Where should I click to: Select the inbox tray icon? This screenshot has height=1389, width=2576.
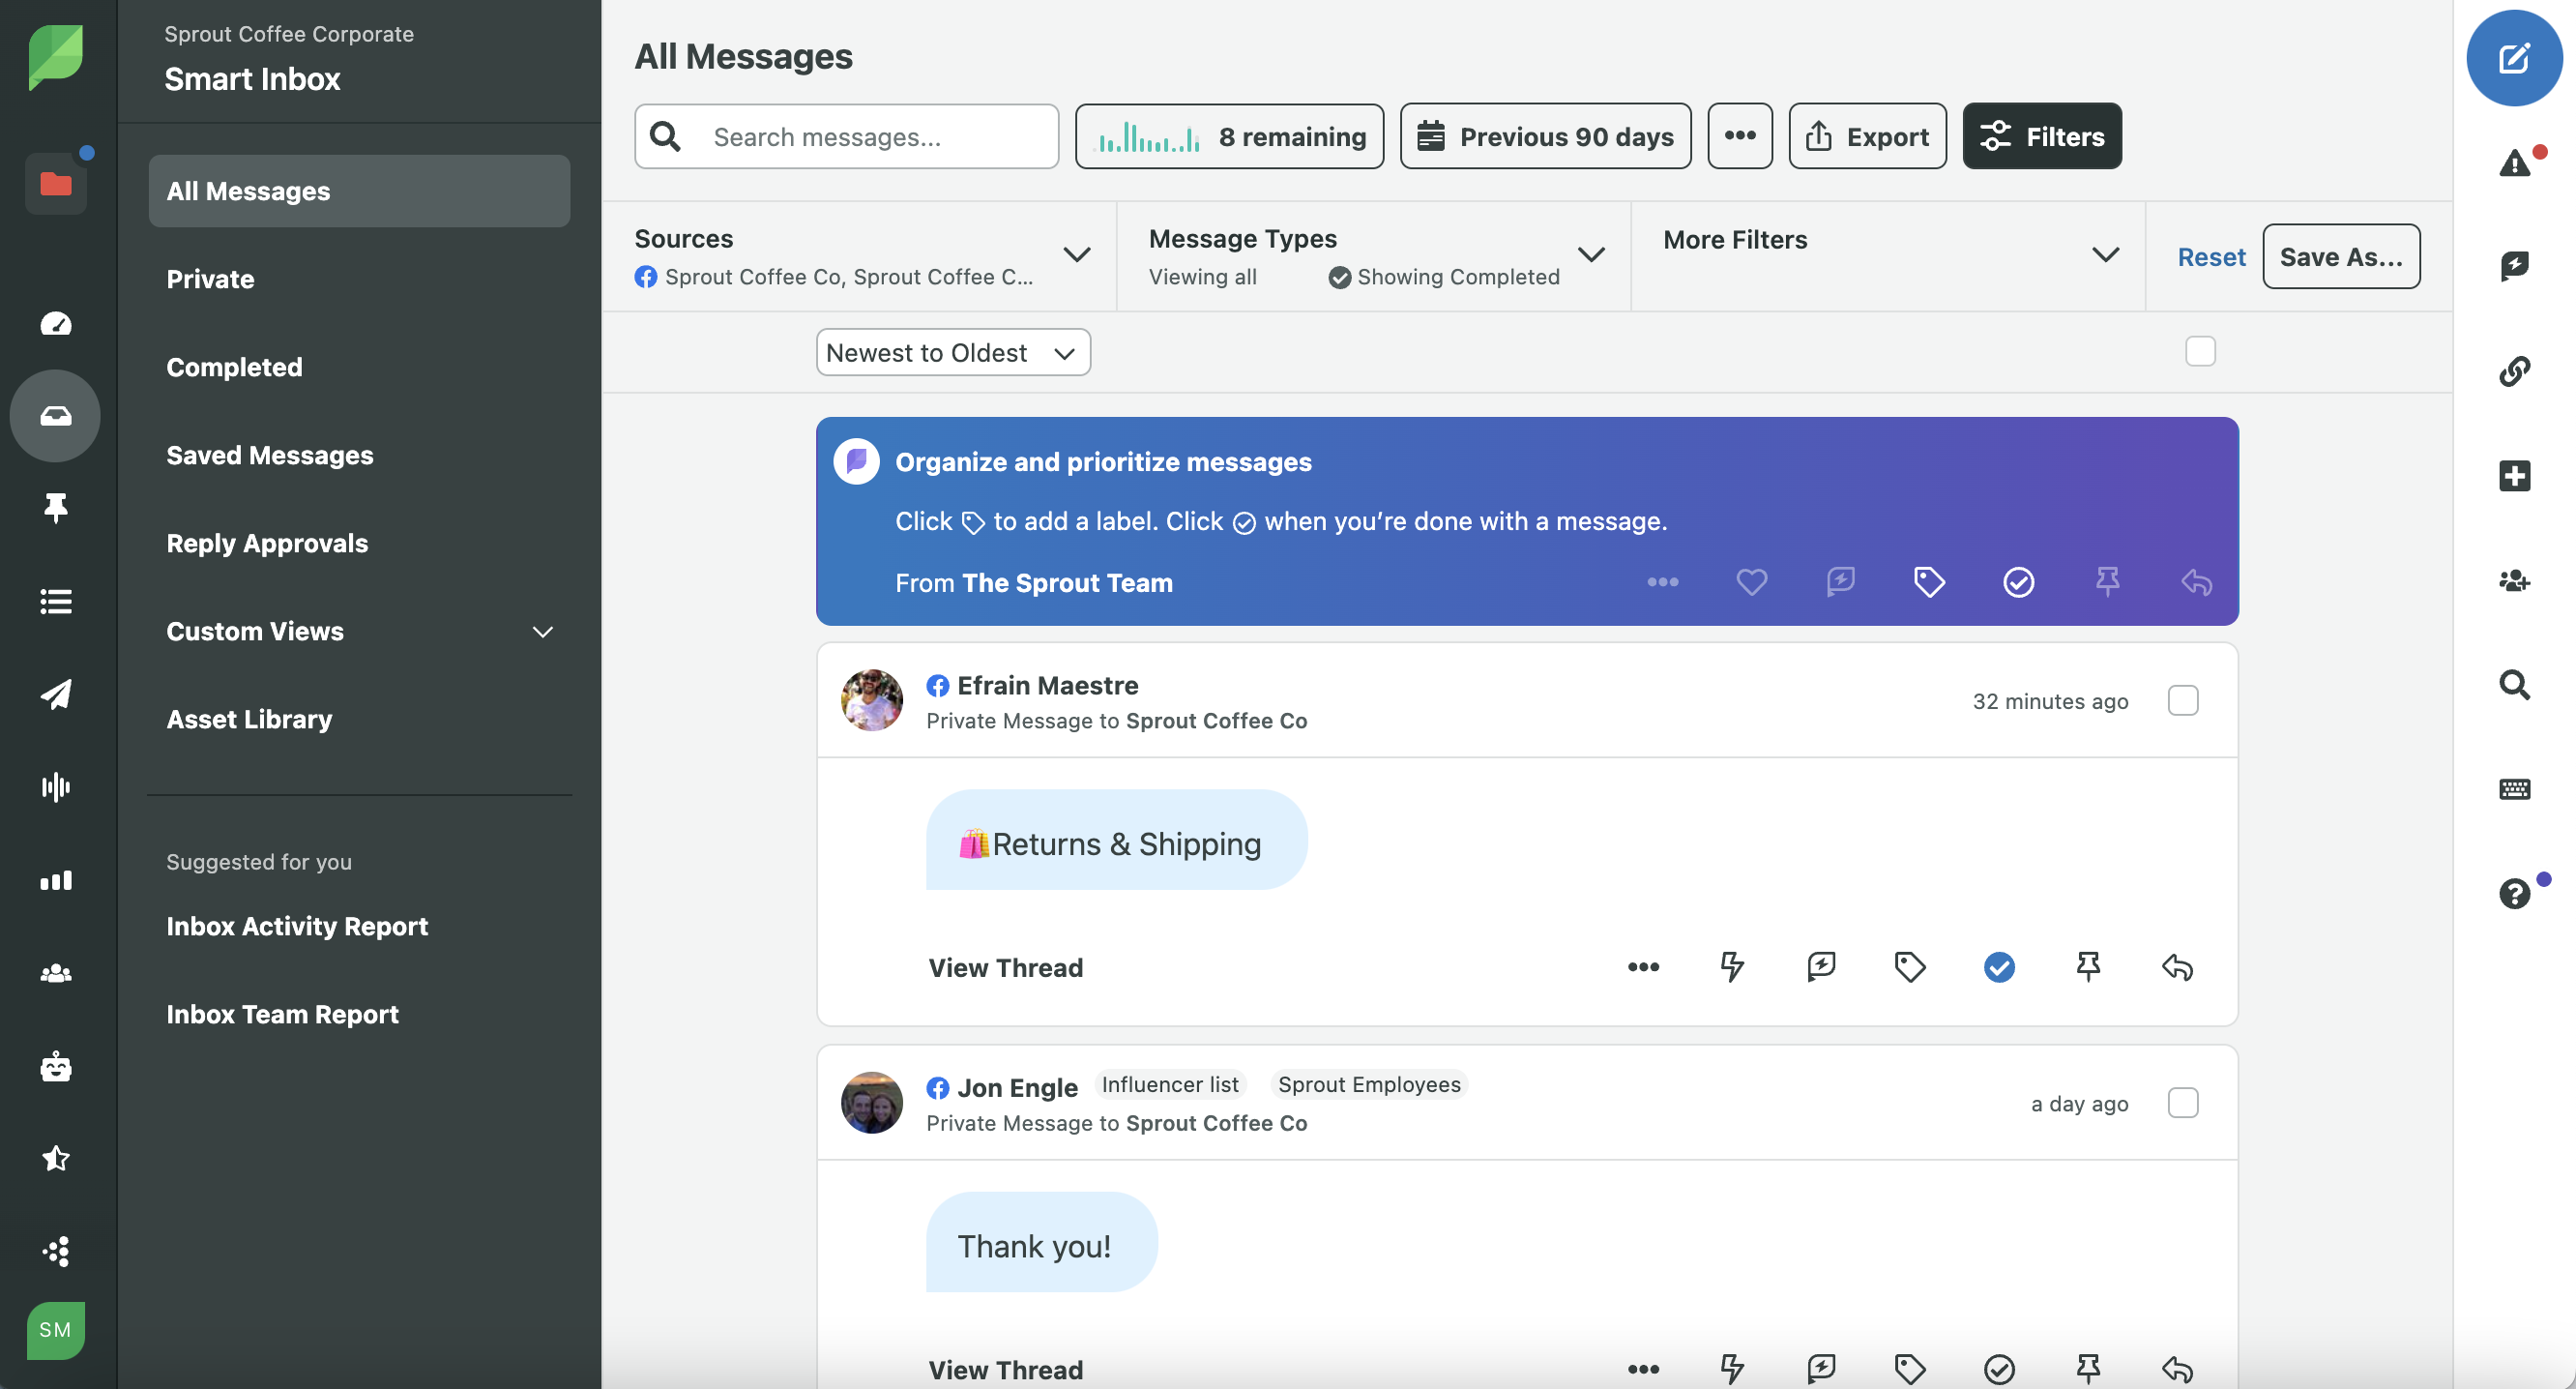(56, 415)
